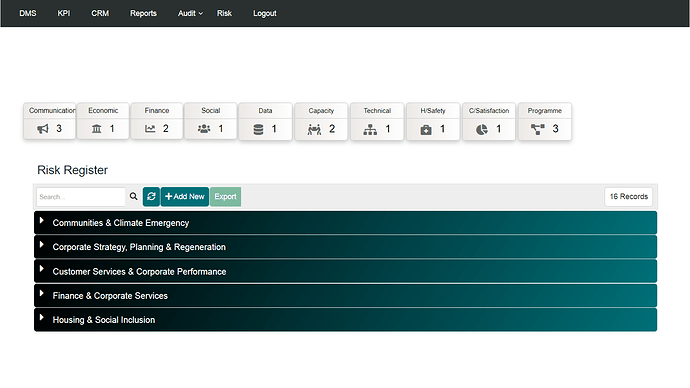Click the C/Satisfaction pie chart icon
The image size is (690, 388).
point(482,129)
